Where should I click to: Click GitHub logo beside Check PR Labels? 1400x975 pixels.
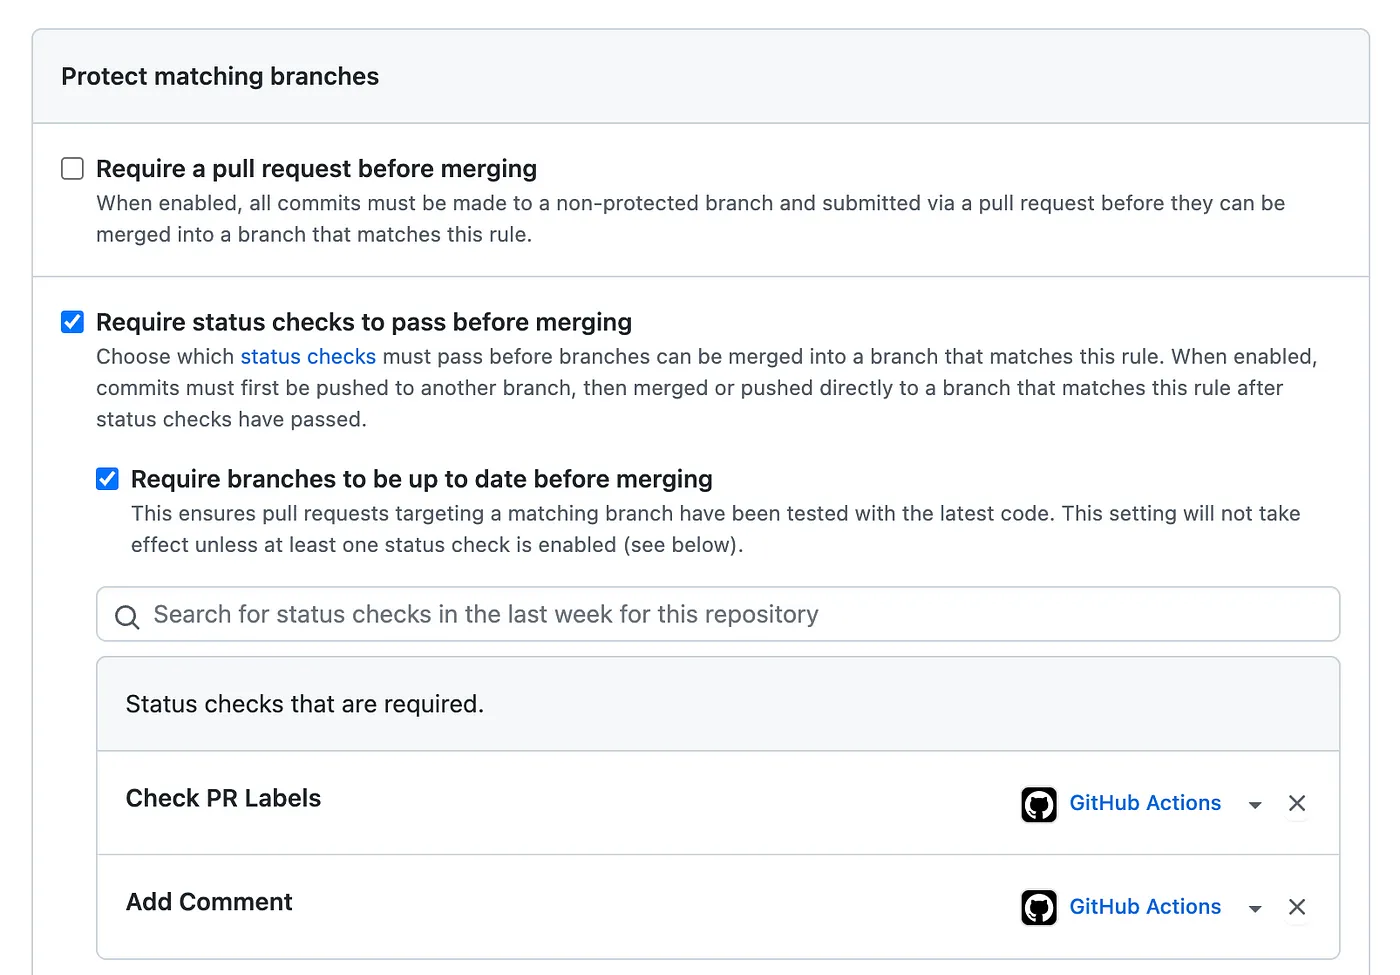point(1038,804)
